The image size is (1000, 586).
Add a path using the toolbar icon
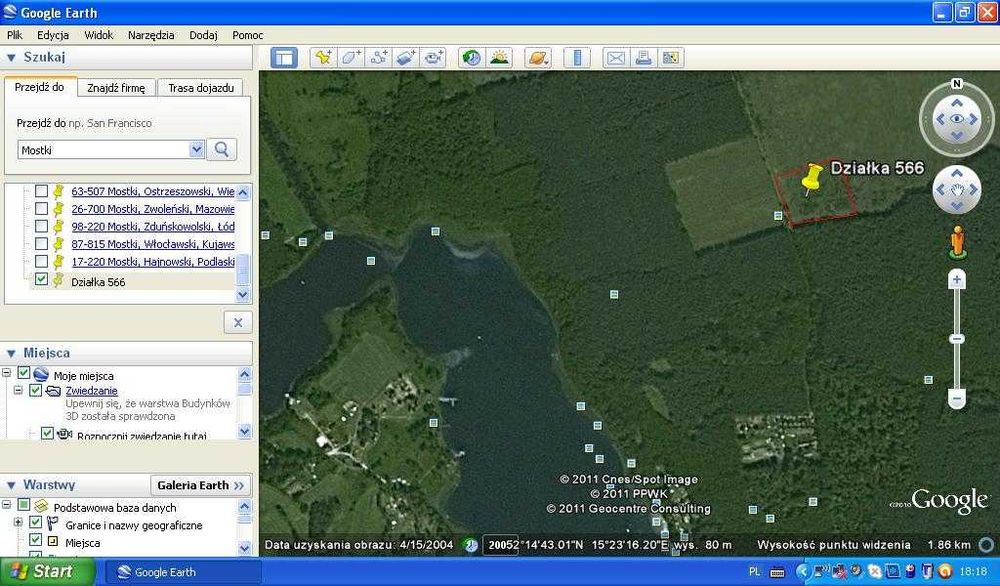[x=379, y=58]
